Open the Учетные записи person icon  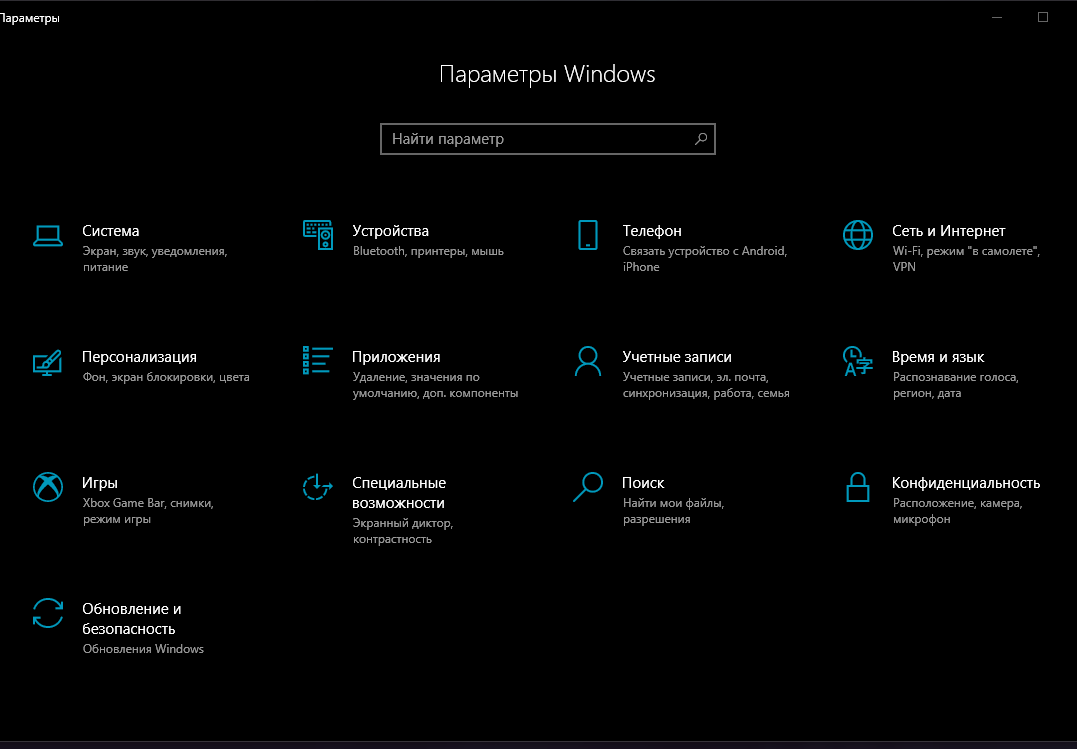coord(588,361)
